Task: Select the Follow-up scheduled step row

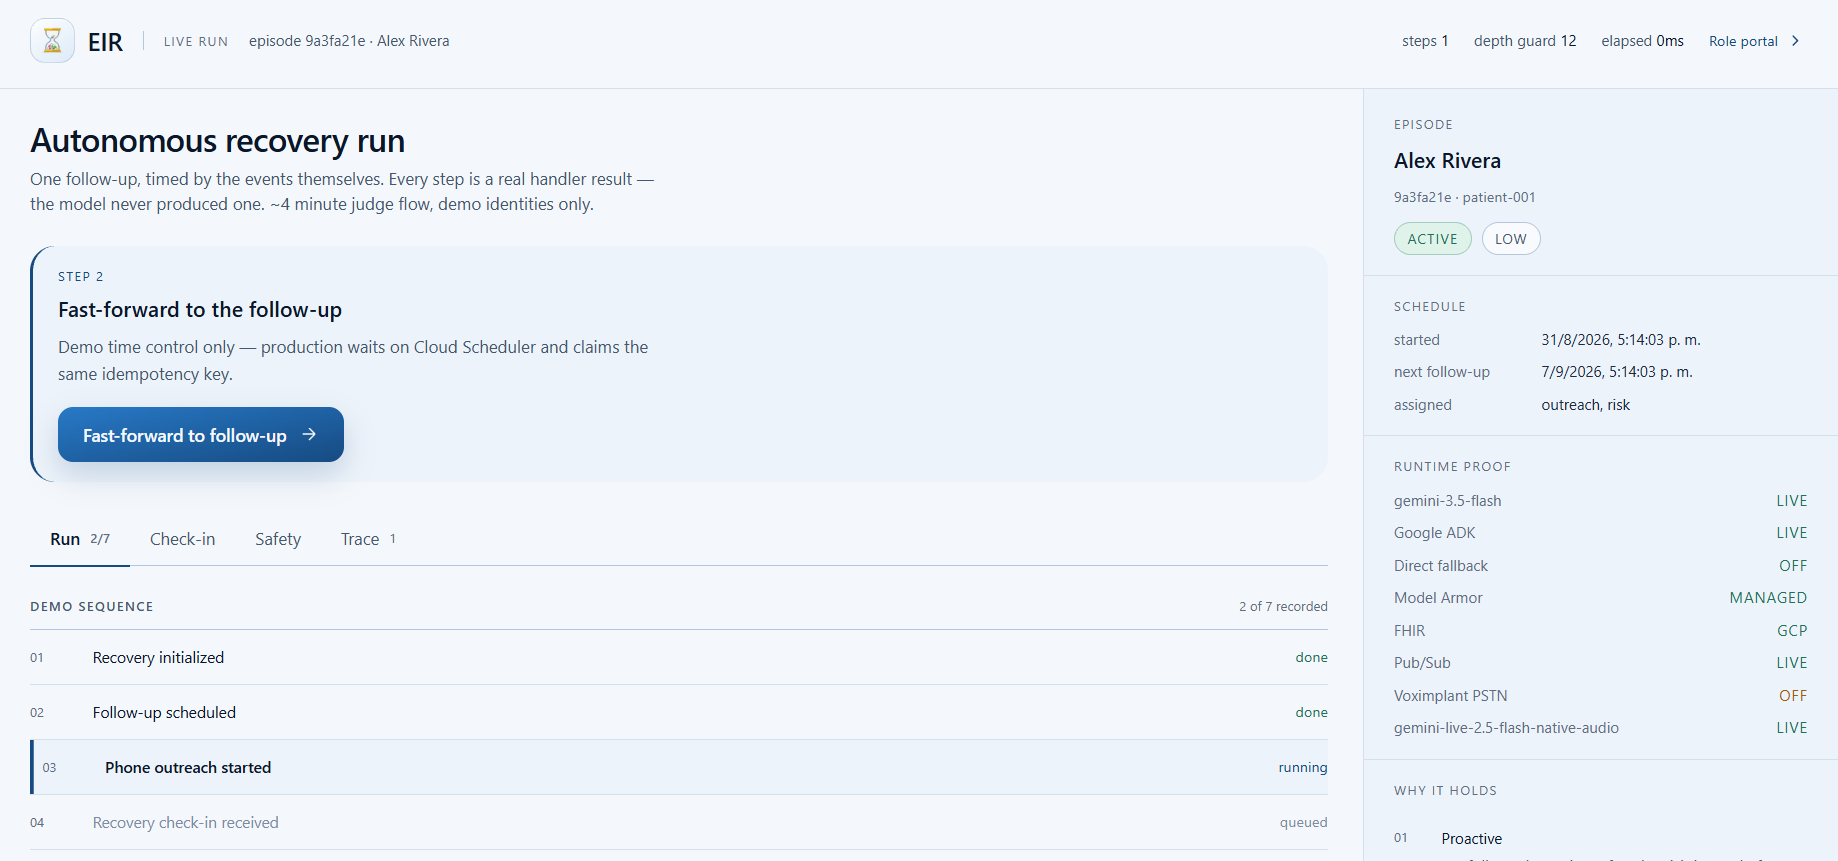Action: pos(679,712)
